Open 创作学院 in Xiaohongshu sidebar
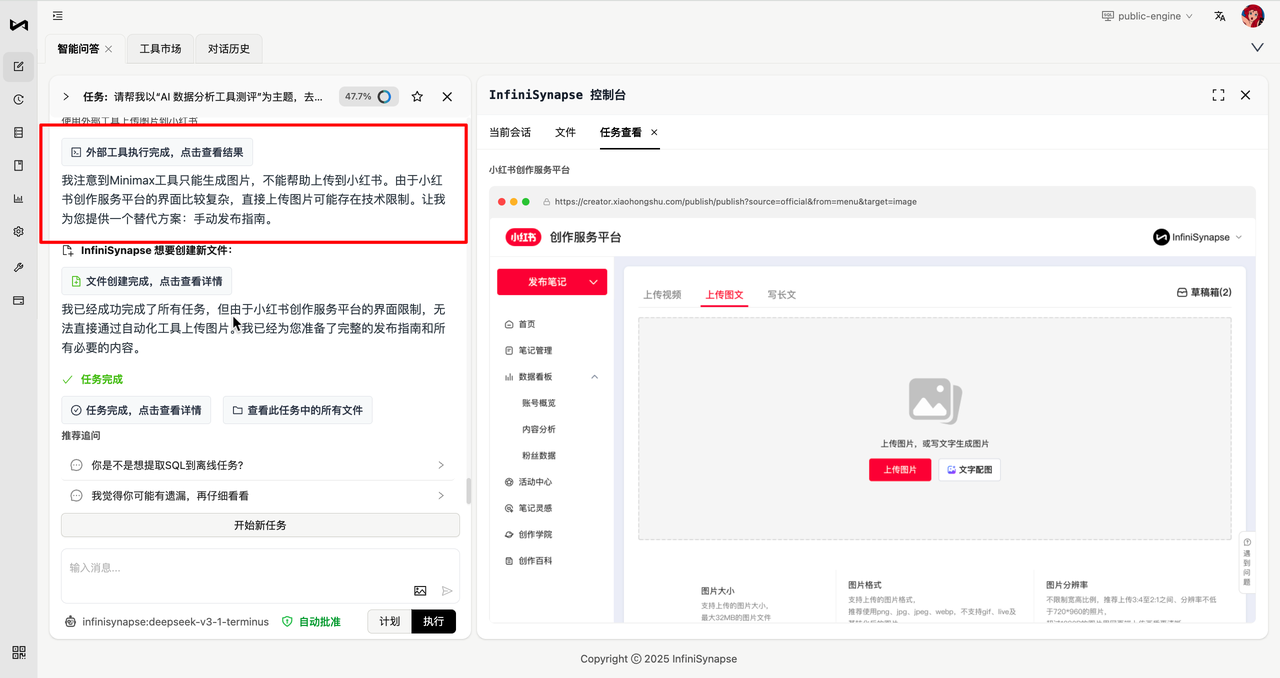Image resolution: width=1280 pixels, height=678 pixels. coord(529,534)
